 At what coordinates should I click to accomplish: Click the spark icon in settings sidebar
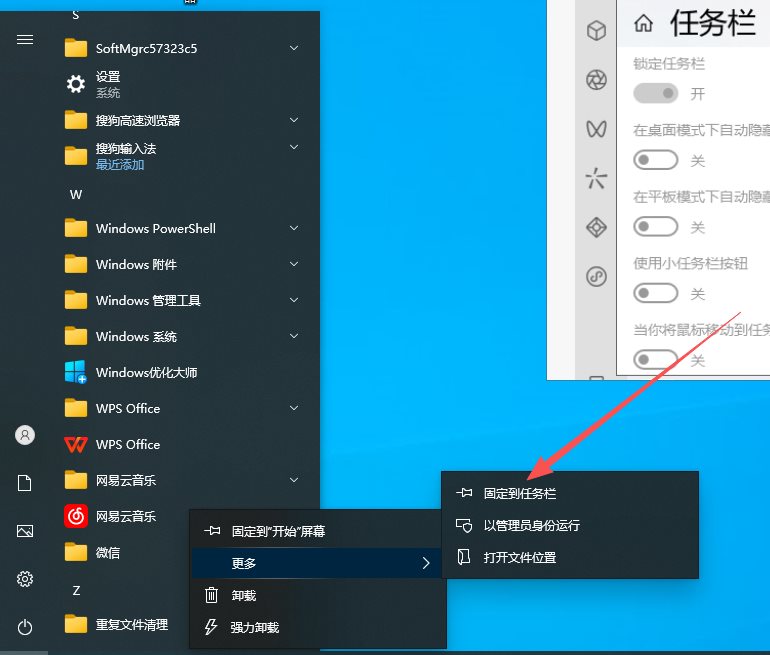coord(596,178)
